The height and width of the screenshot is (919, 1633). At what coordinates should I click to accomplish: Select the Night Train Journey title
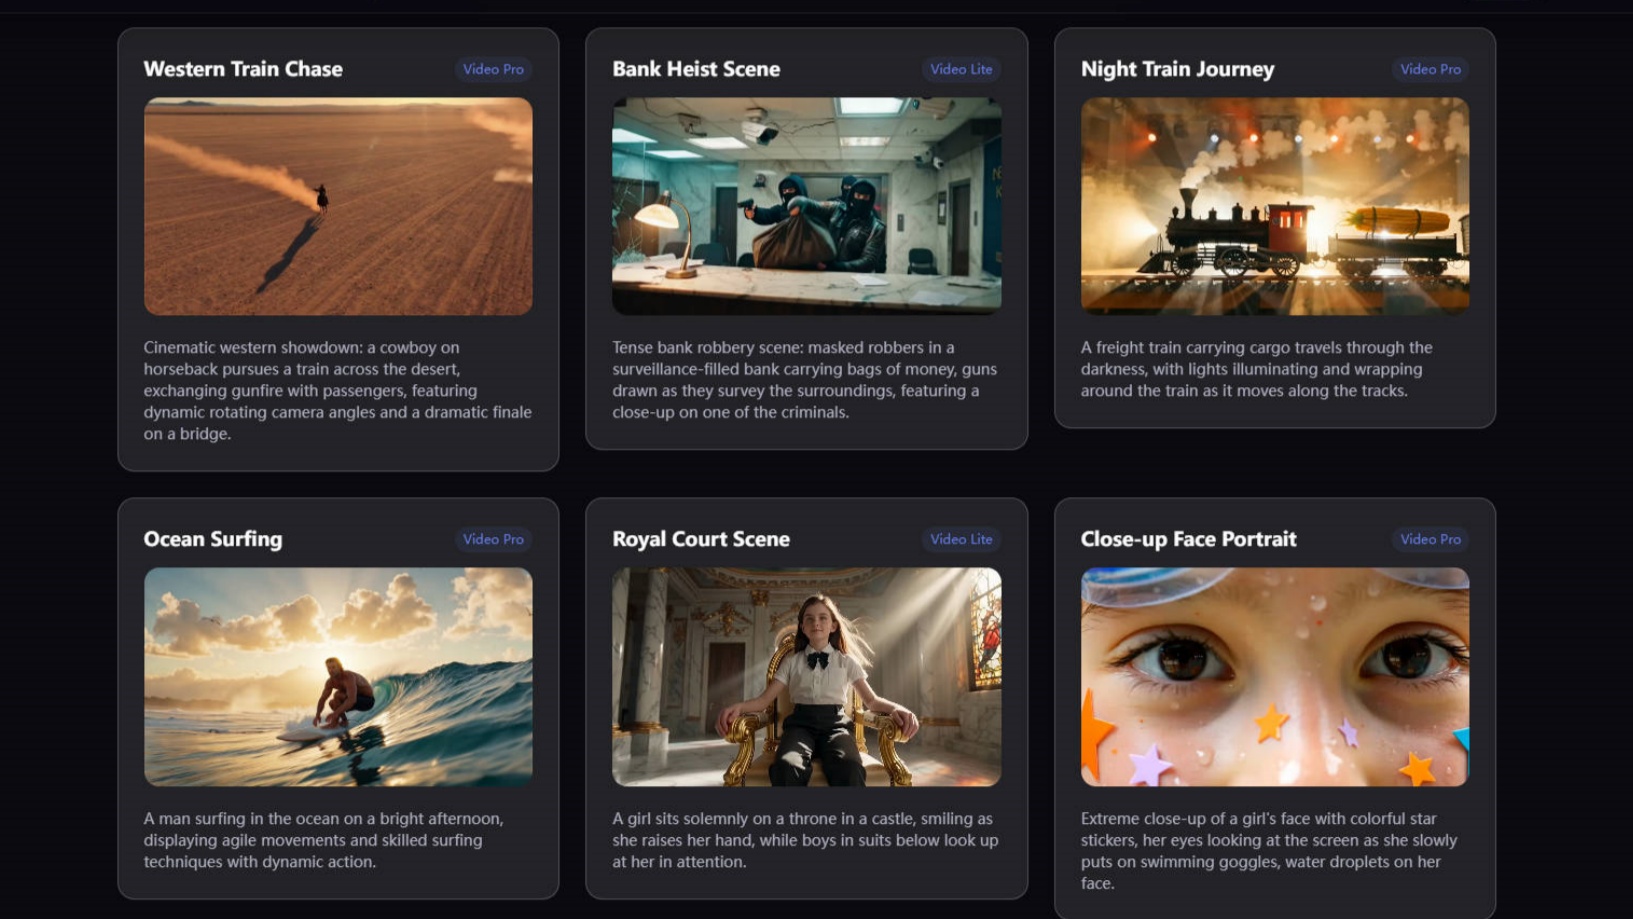(1177, 69)
